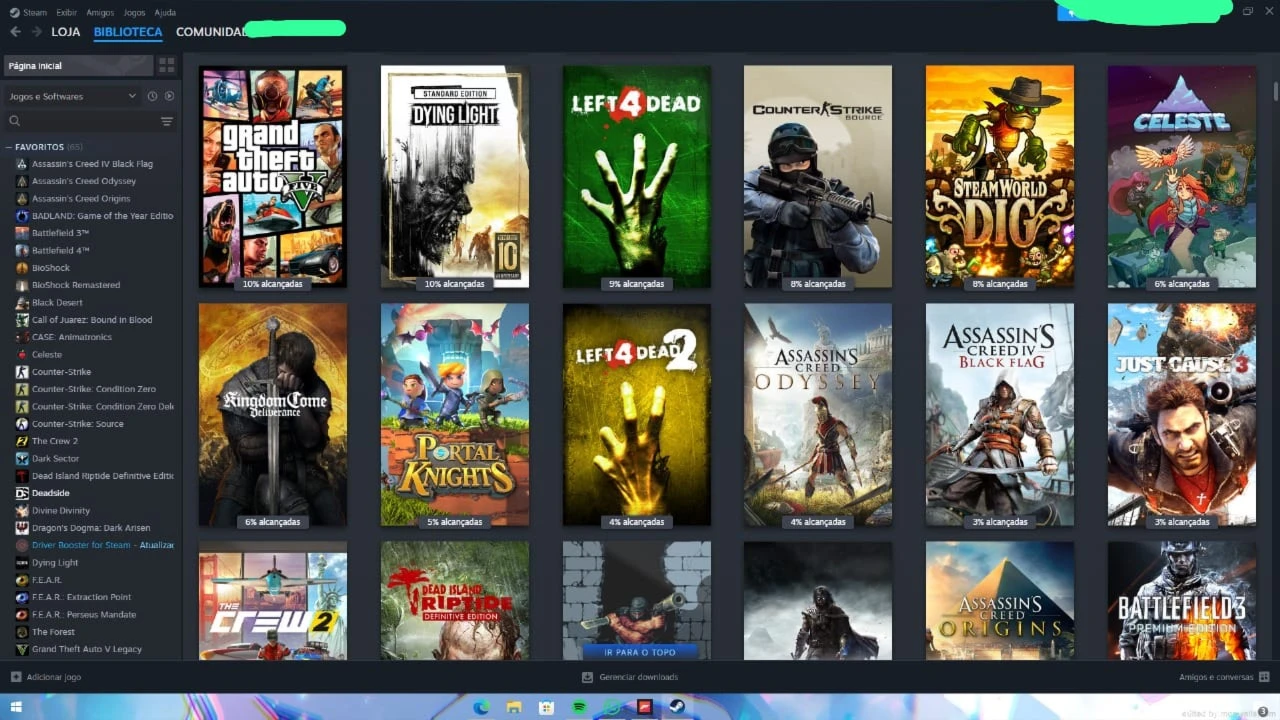Select Counter-Strike: Condition Zero in sidebar
Screen dimensions: 1280x720
click(x=93, y=389)
